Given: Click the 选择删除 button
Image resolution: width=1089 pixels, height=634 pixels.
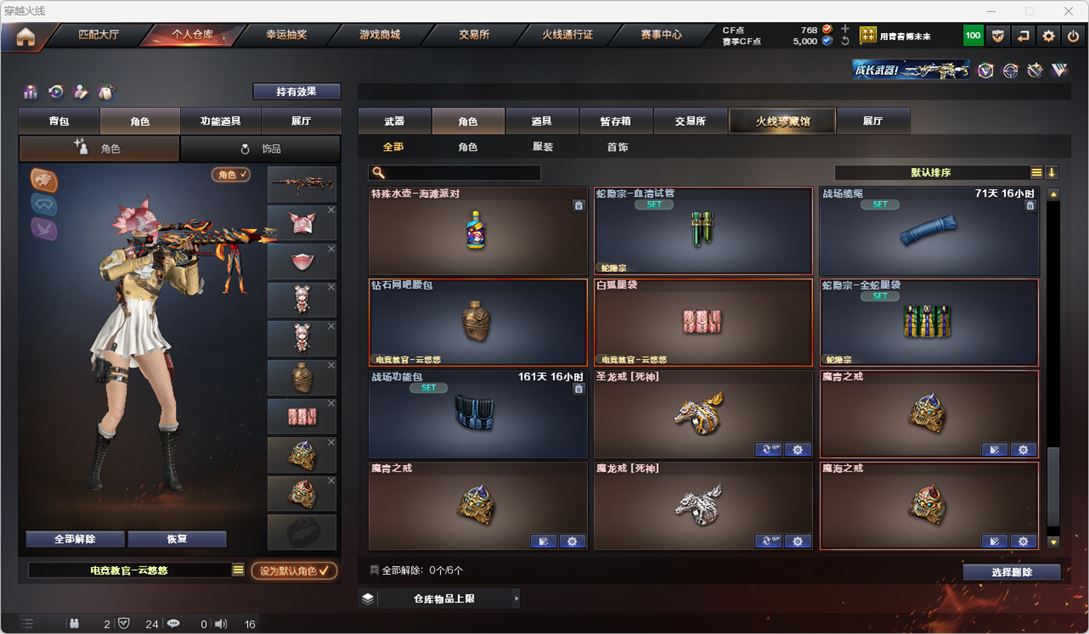Looking at the screenshot, I should tap(1011, 572).
